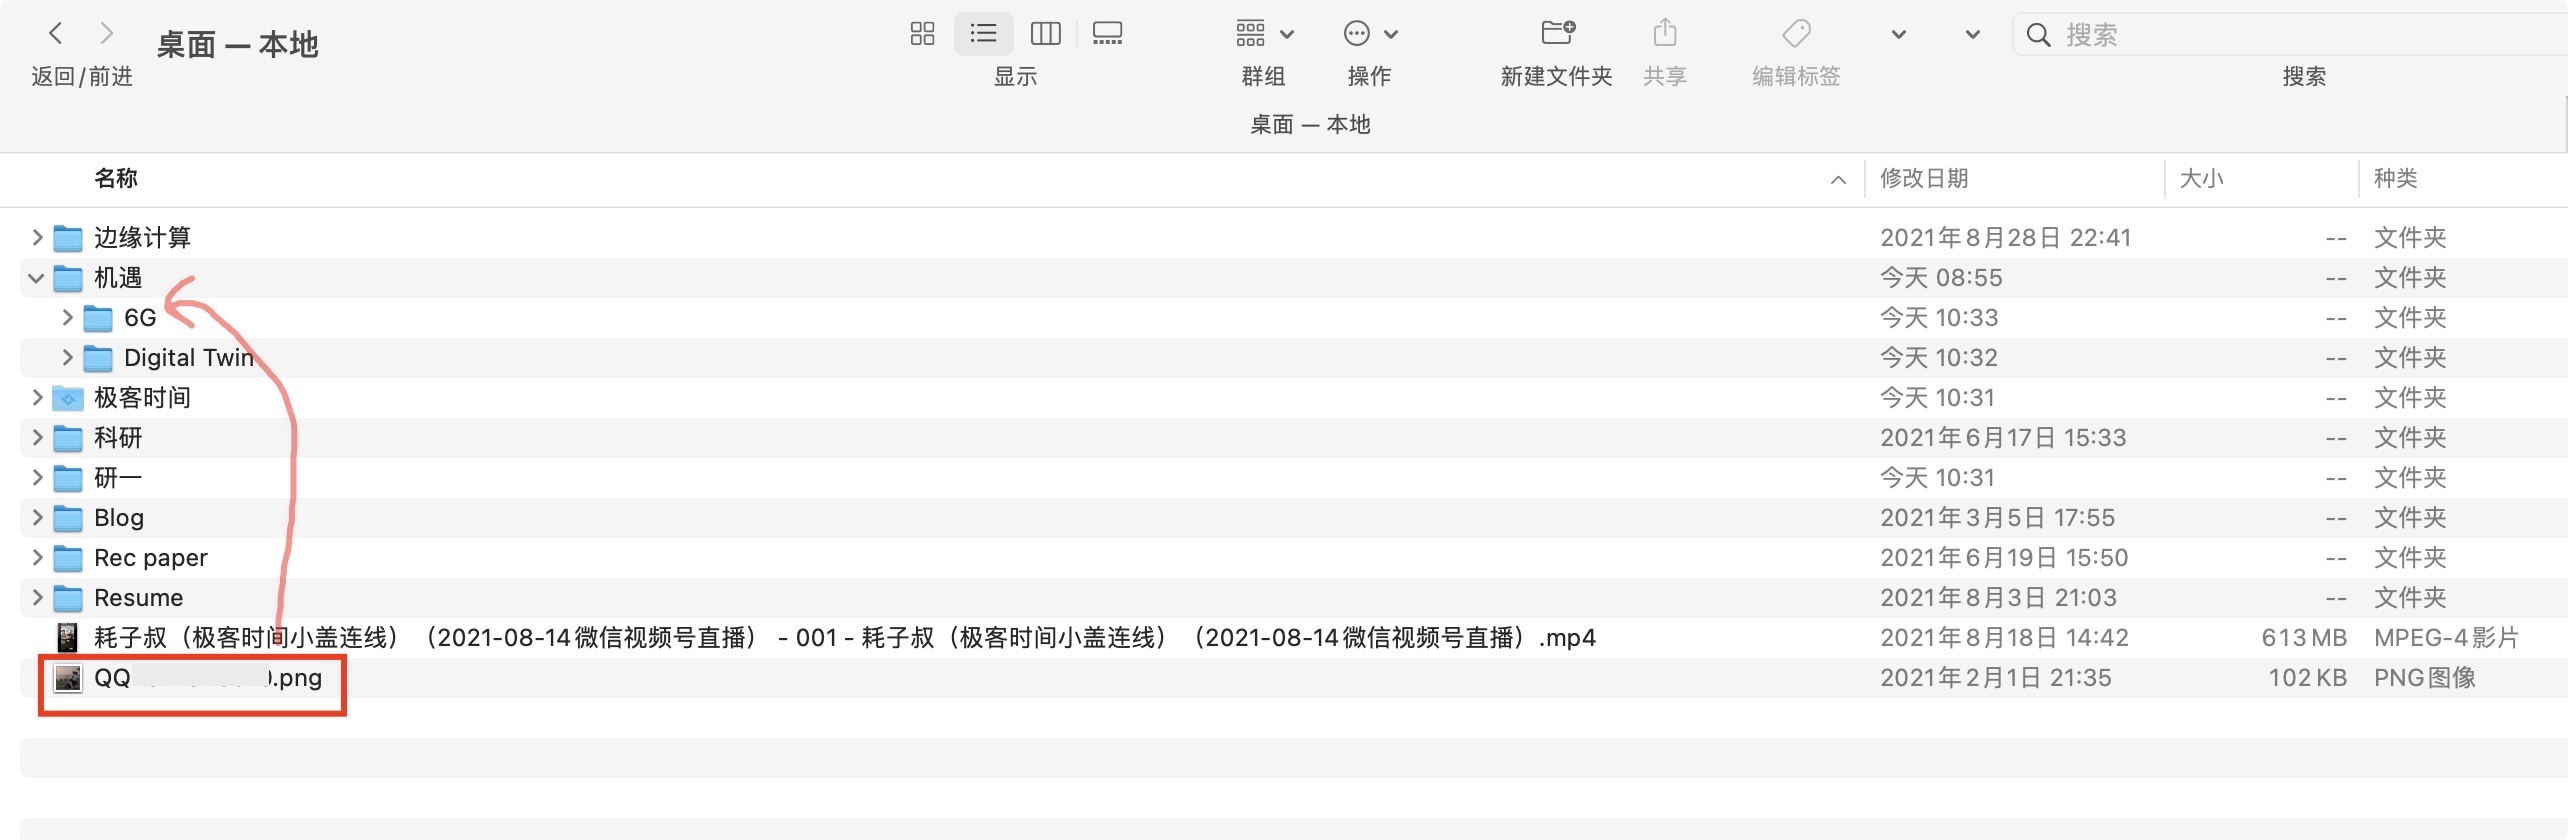Click the share (共享) icon
2568x840 pixels.
[x=1665, y=33]
